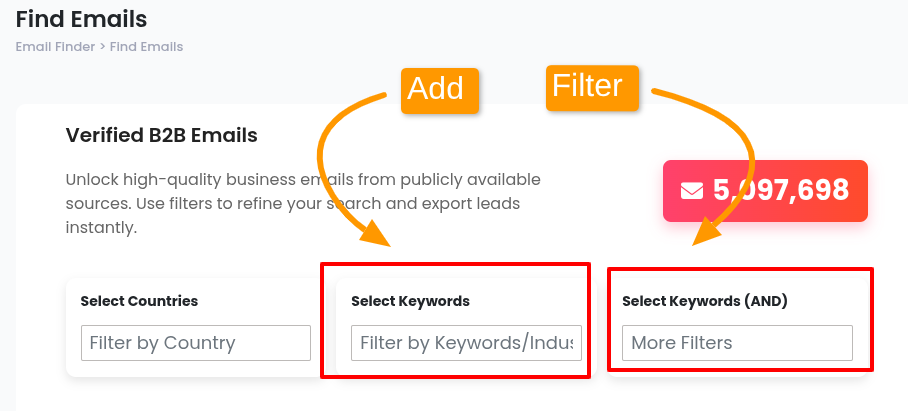This screenshot has width=908, height=411.
Task: Click the Verified B2B Emails heading
Action: tap(161, 134)
